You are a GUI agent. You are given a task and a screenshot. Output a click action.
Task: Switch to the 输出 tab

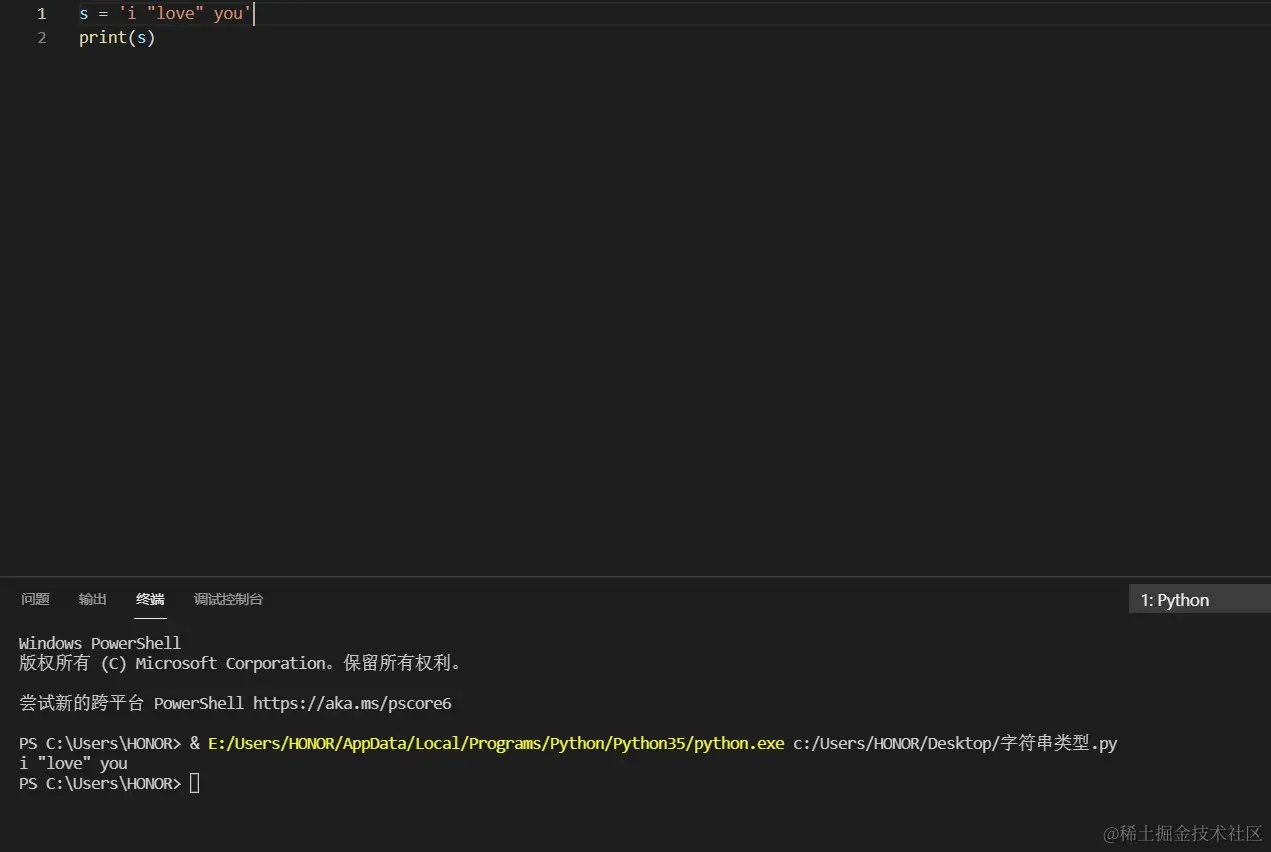pos(93,599)
